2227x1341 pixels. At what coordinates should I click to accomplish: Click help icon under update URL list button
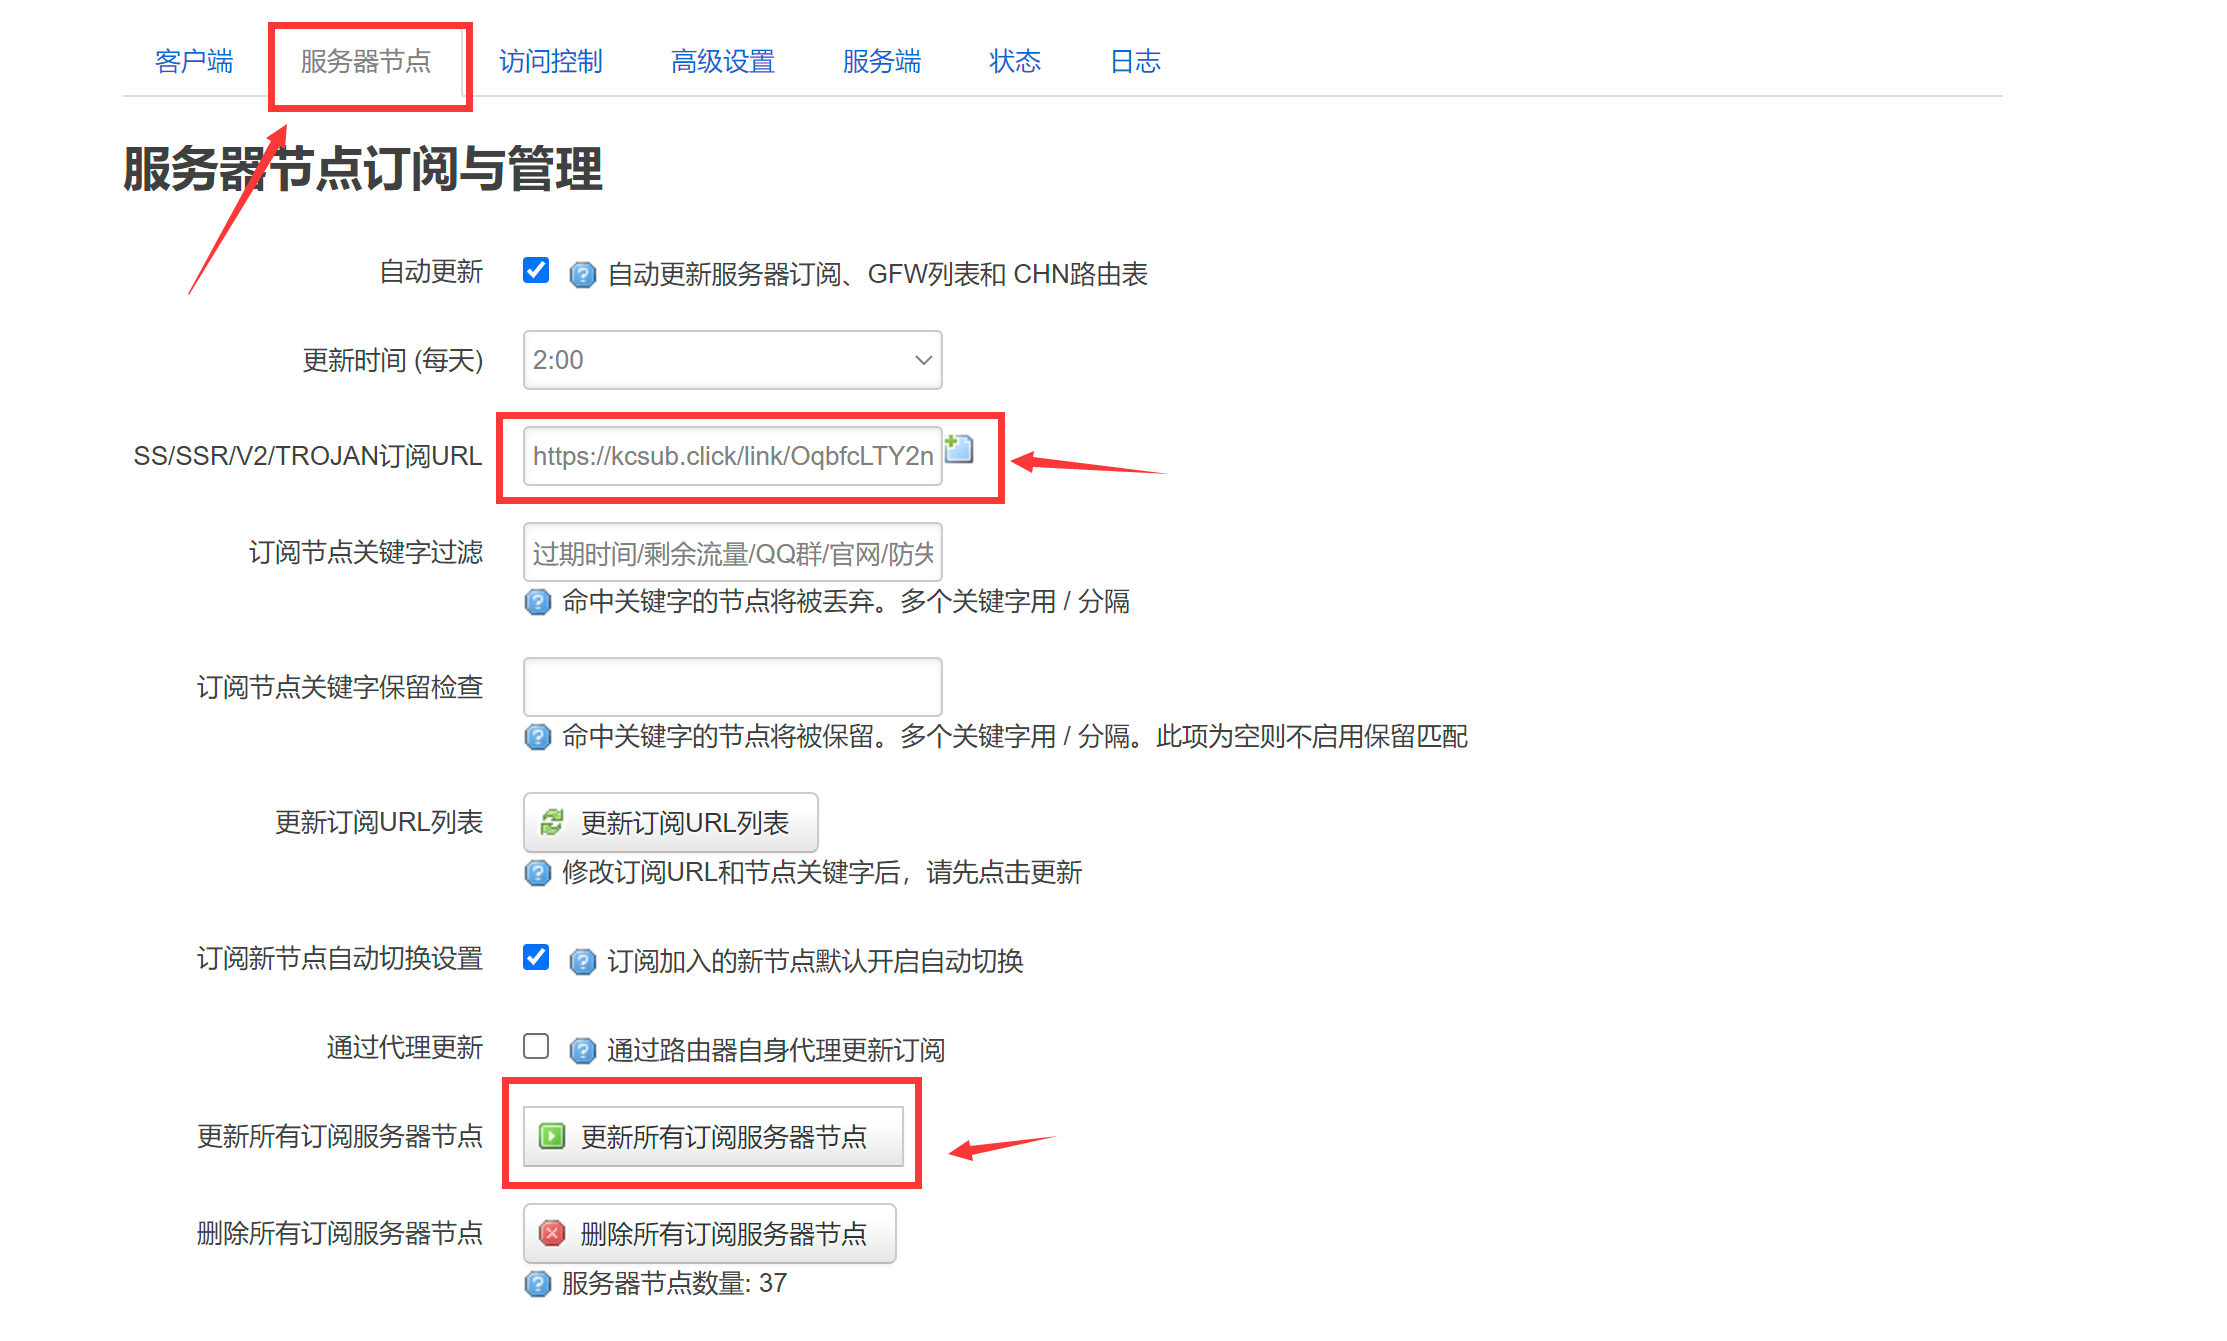537,873
